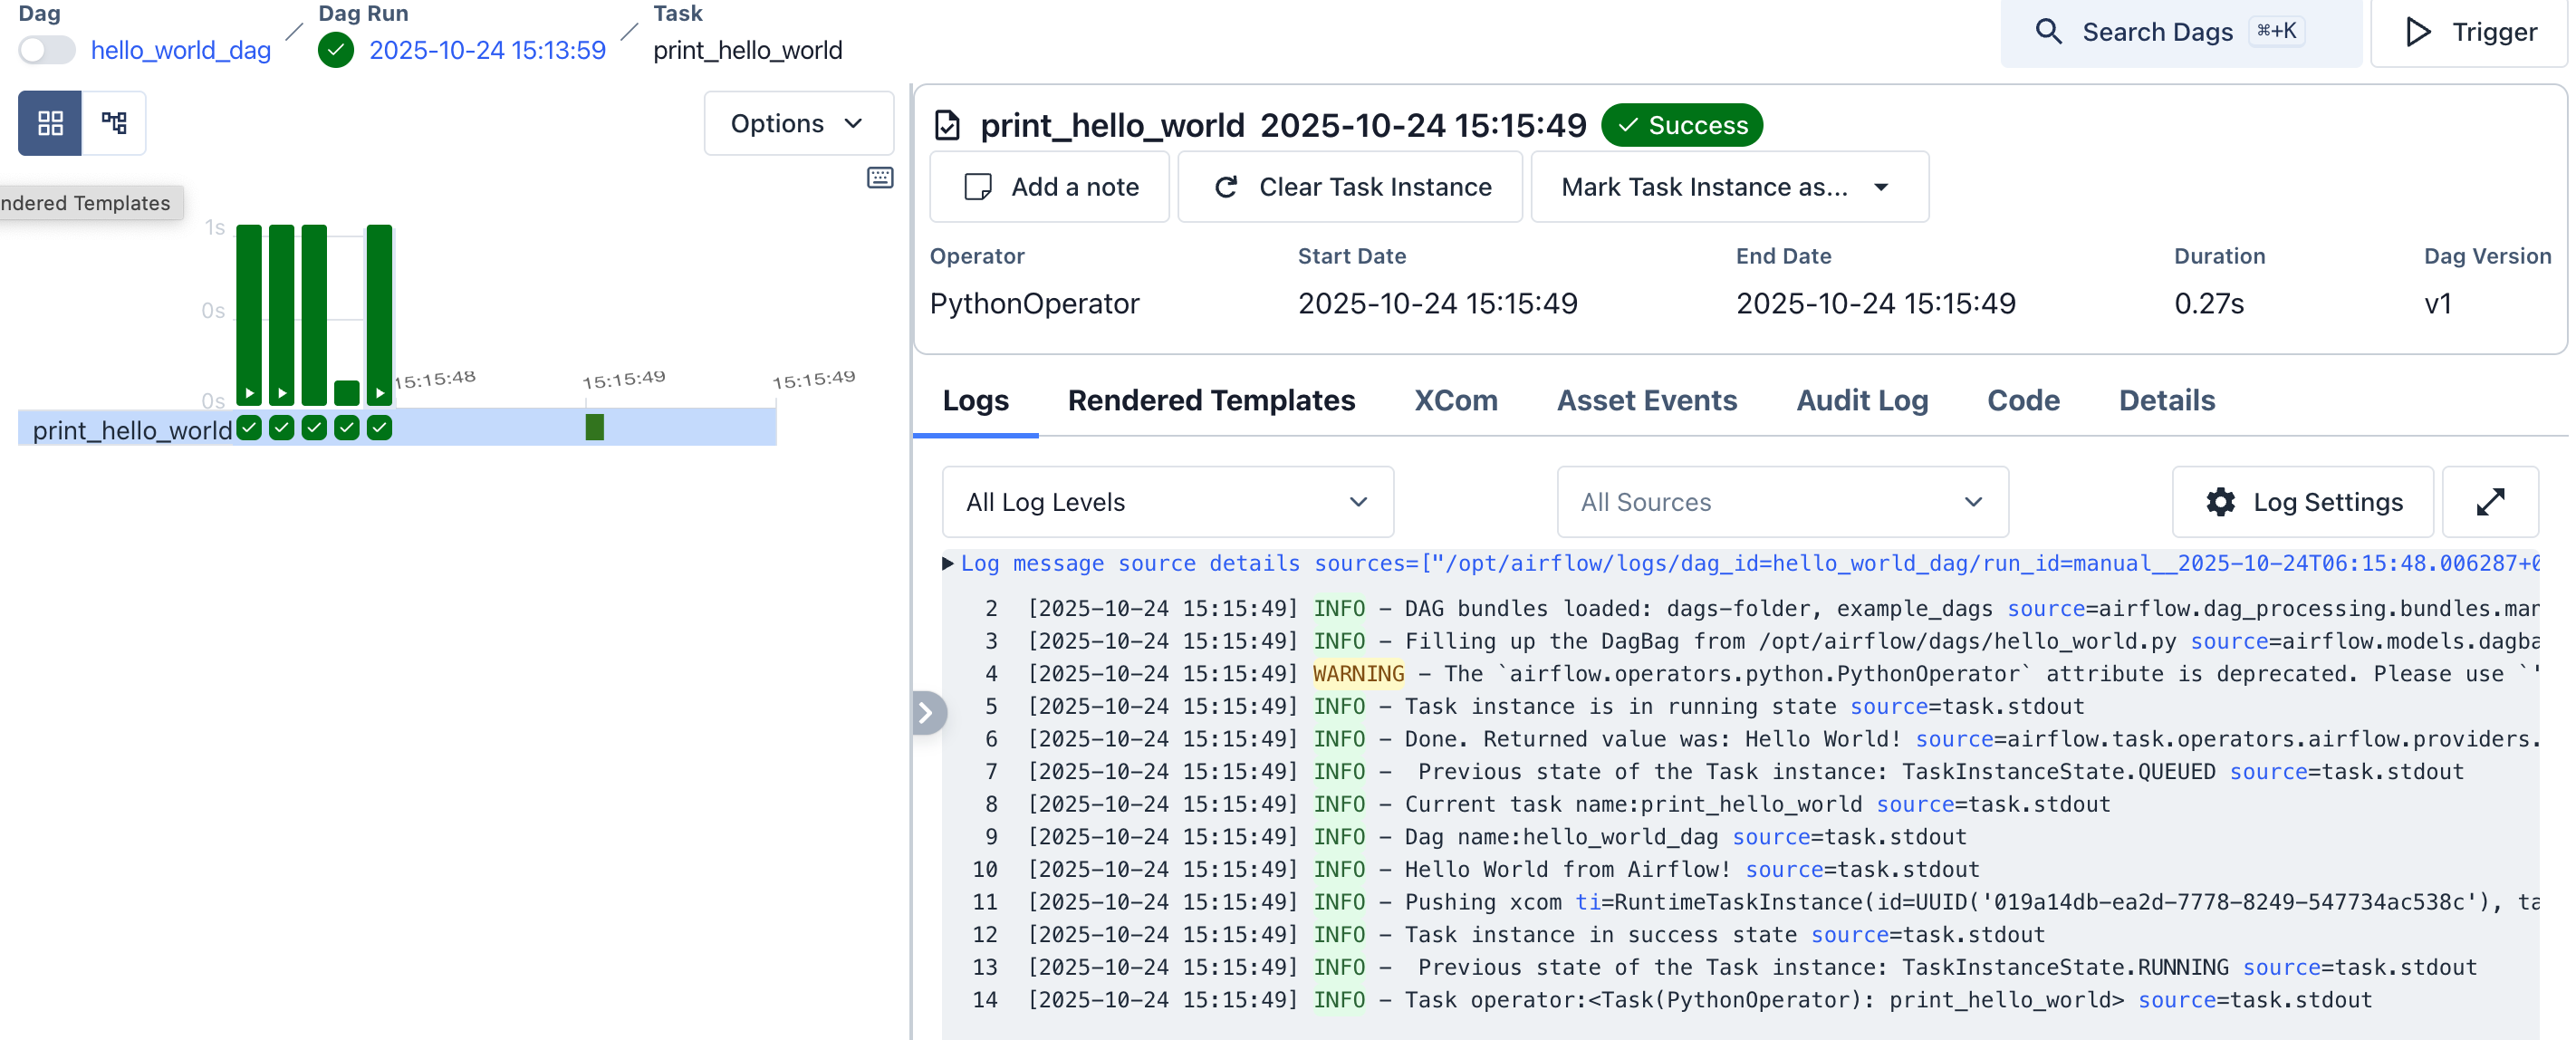Open the Options dropdown
The width and height of the screenshot is (2576, 1040).
797,123
